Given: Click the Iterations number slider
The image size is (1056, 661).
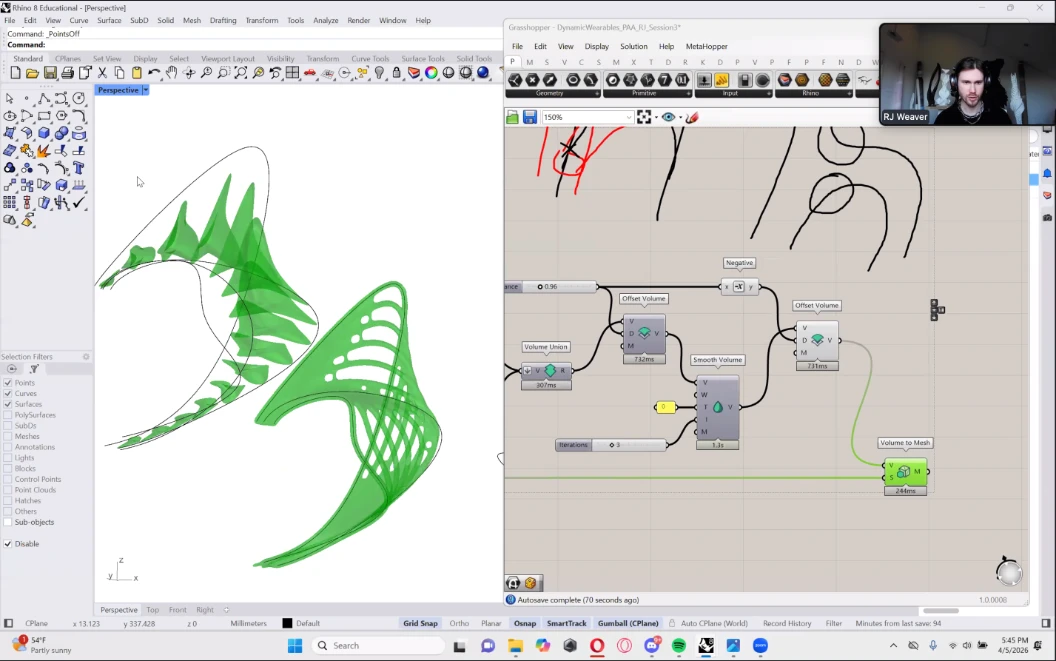Looking at the screenshot, I should tap(611, 445).
